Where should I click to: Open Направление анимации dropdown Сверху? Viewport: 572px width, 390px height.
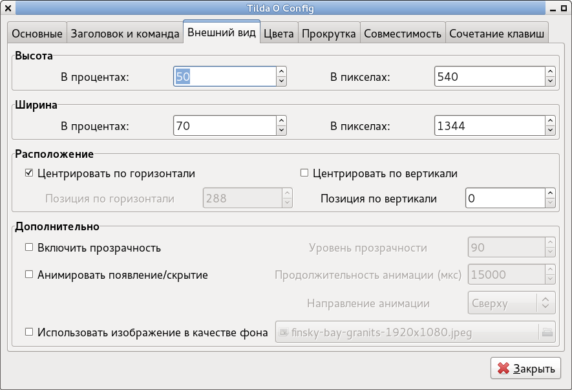point(511,303)
